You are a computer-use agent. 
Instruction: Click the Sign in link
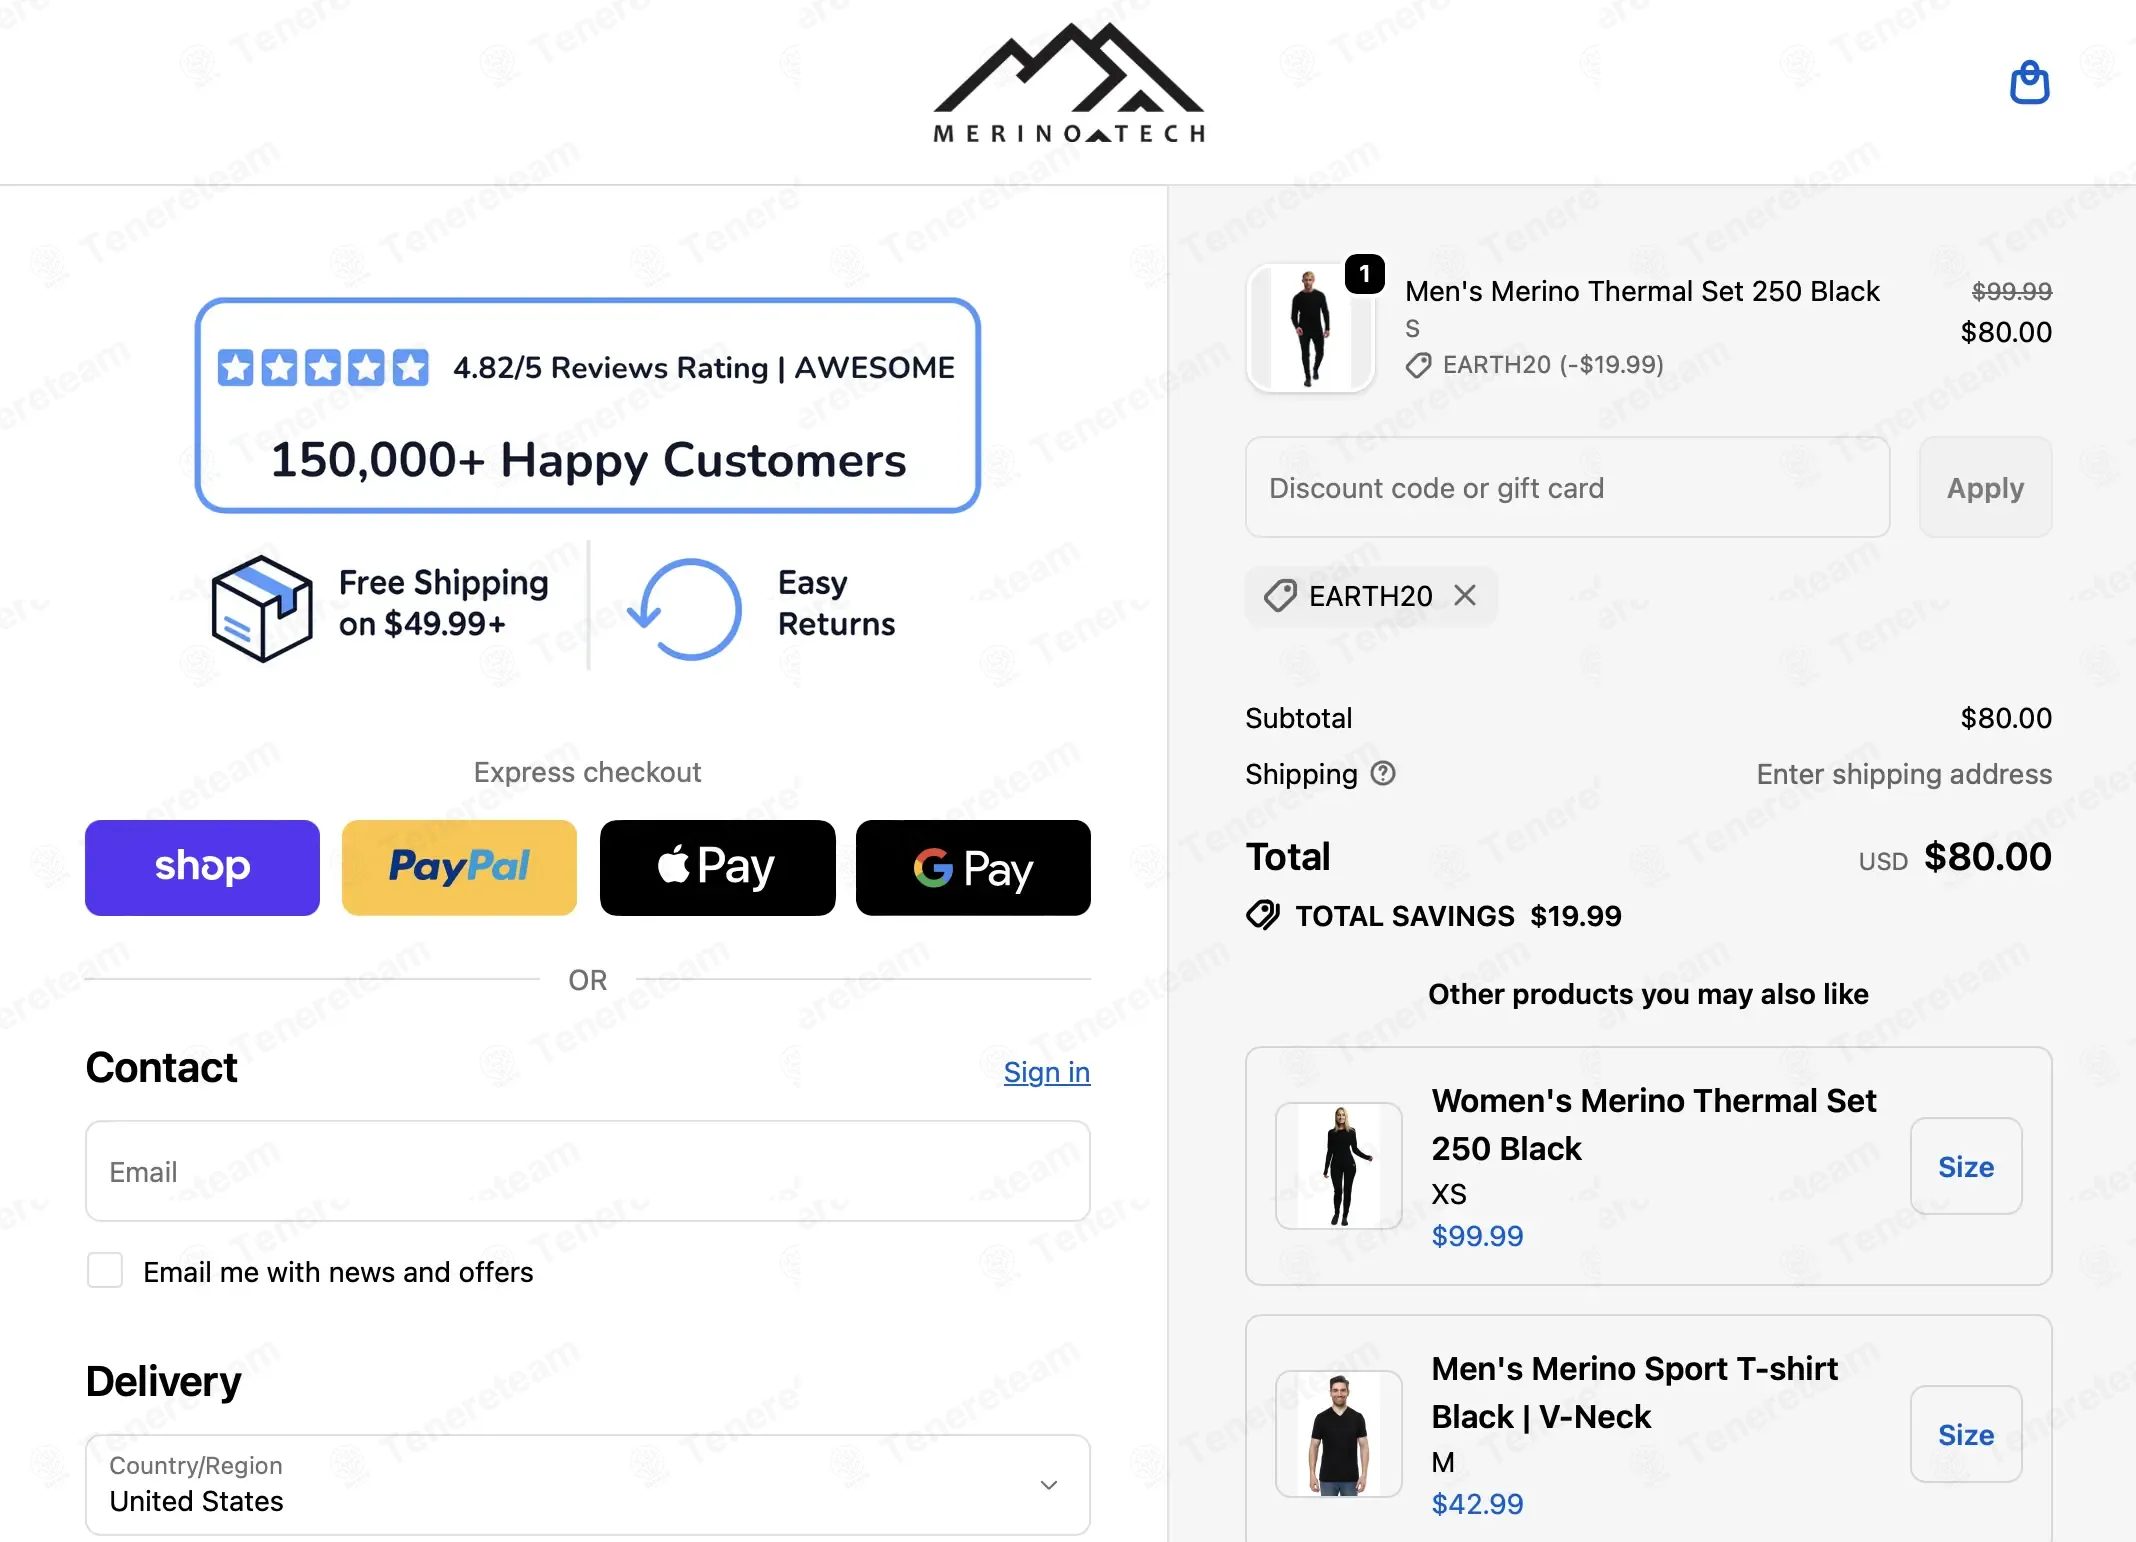[1046, 1072]
